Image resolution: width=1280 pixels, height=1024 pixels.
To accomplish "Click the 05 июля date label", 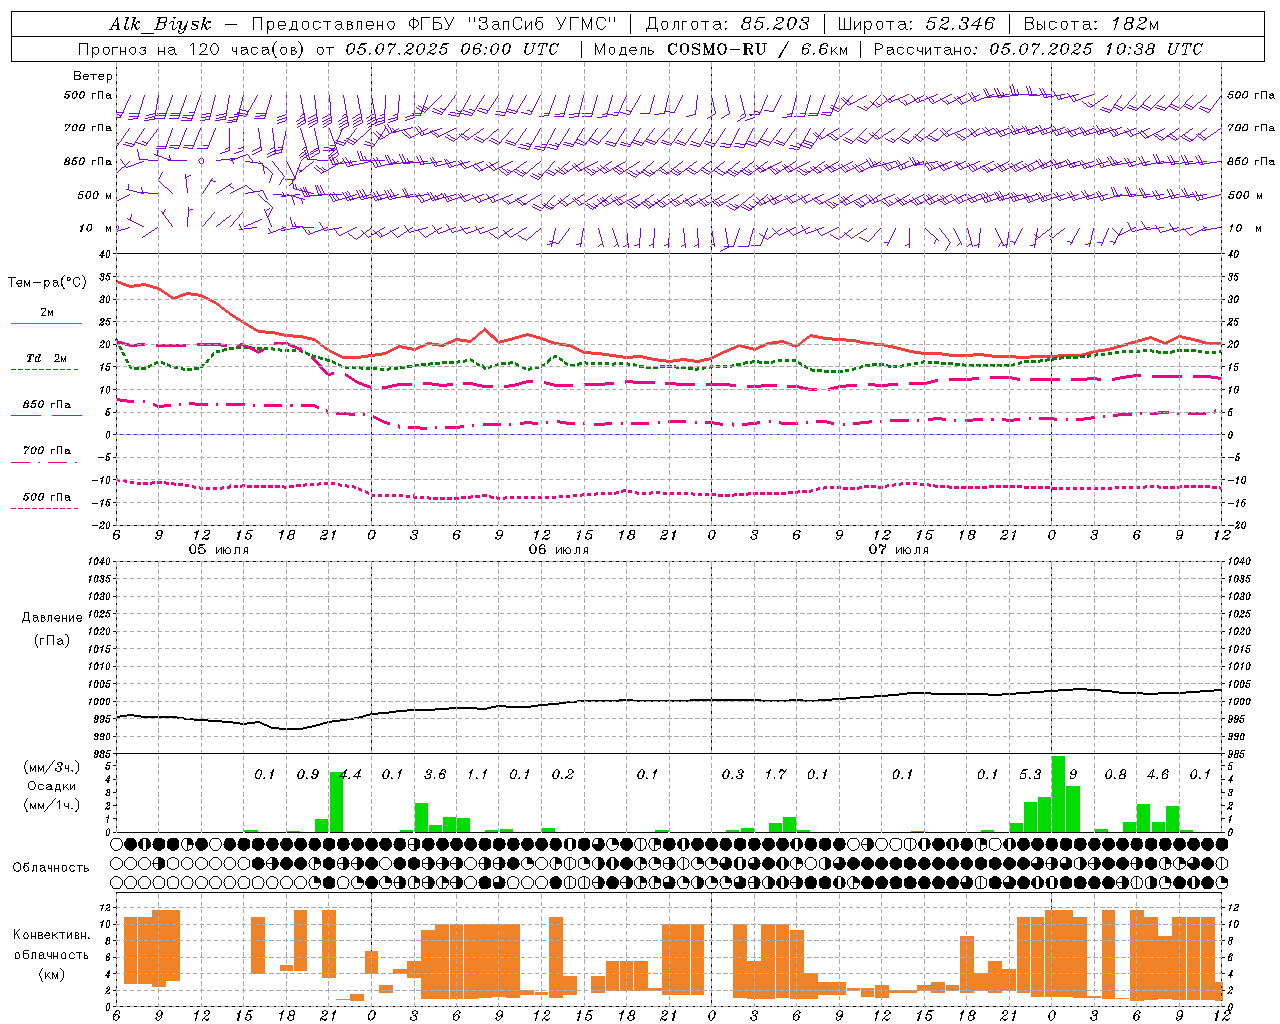I will (219, 549).
